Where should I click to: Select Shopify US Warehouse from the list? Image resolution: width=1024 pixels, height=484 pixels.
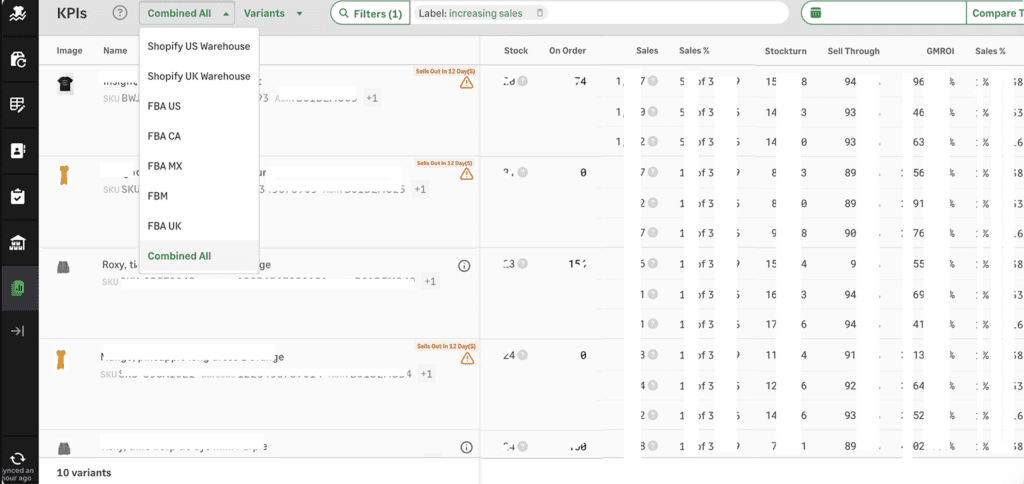199,46
